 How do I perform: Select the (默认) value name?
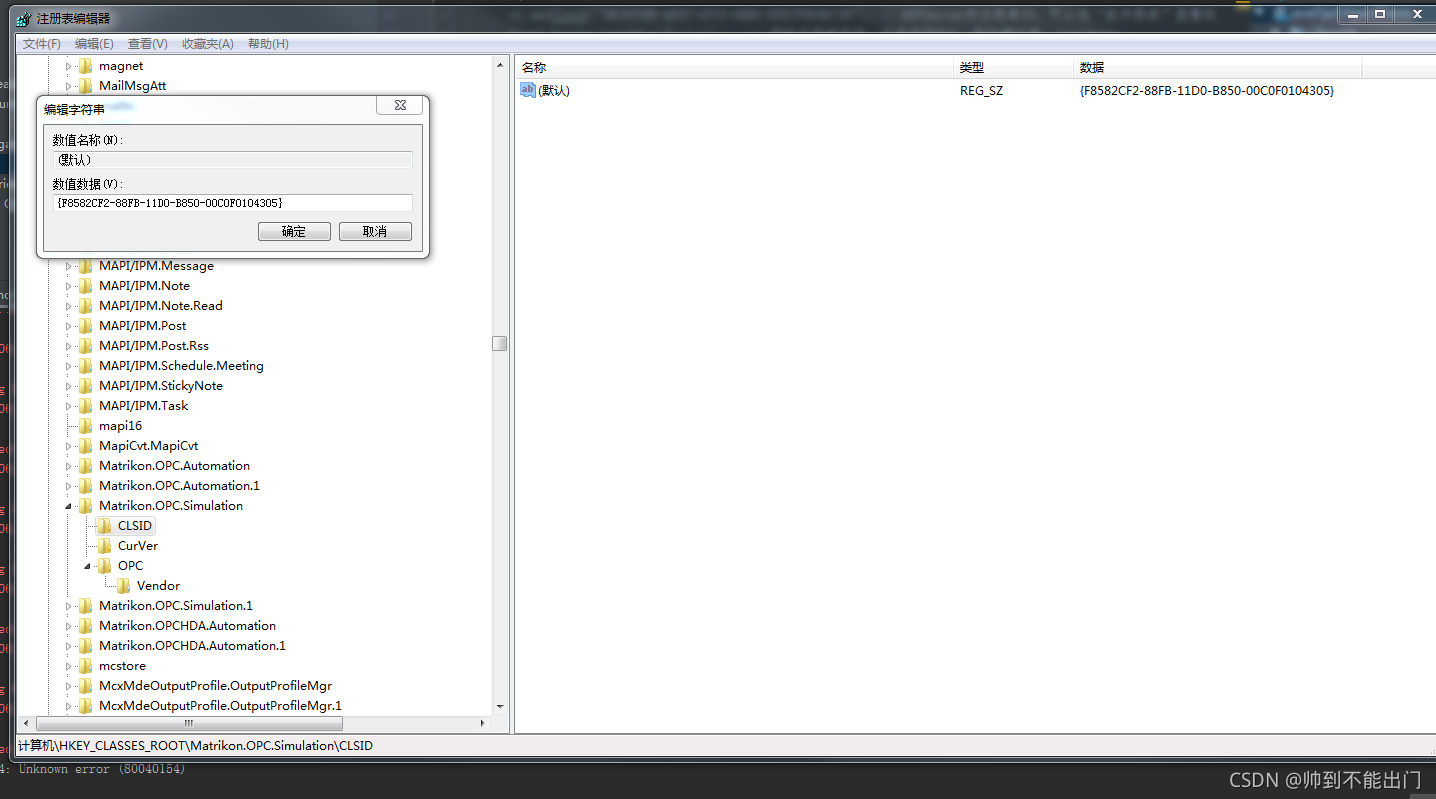(x=554, y=91)
